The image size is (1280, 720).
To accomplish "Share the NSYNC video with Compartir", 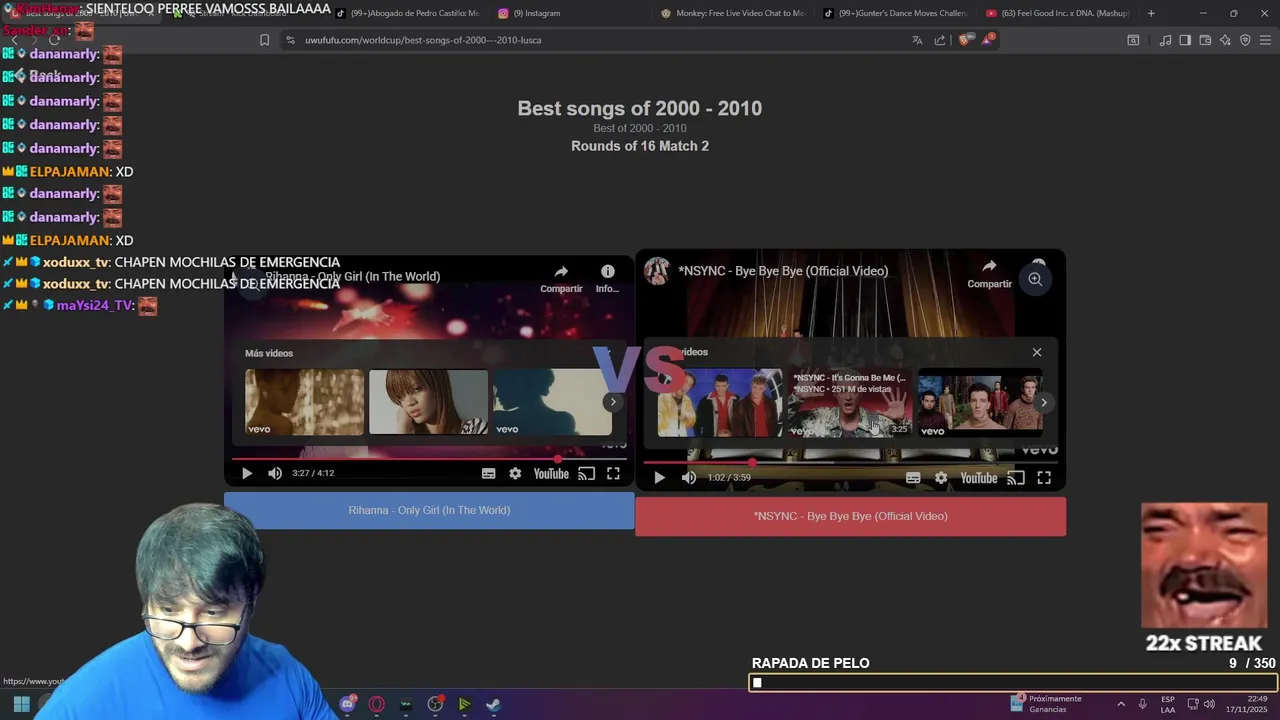I will click(x=989, y=273).
